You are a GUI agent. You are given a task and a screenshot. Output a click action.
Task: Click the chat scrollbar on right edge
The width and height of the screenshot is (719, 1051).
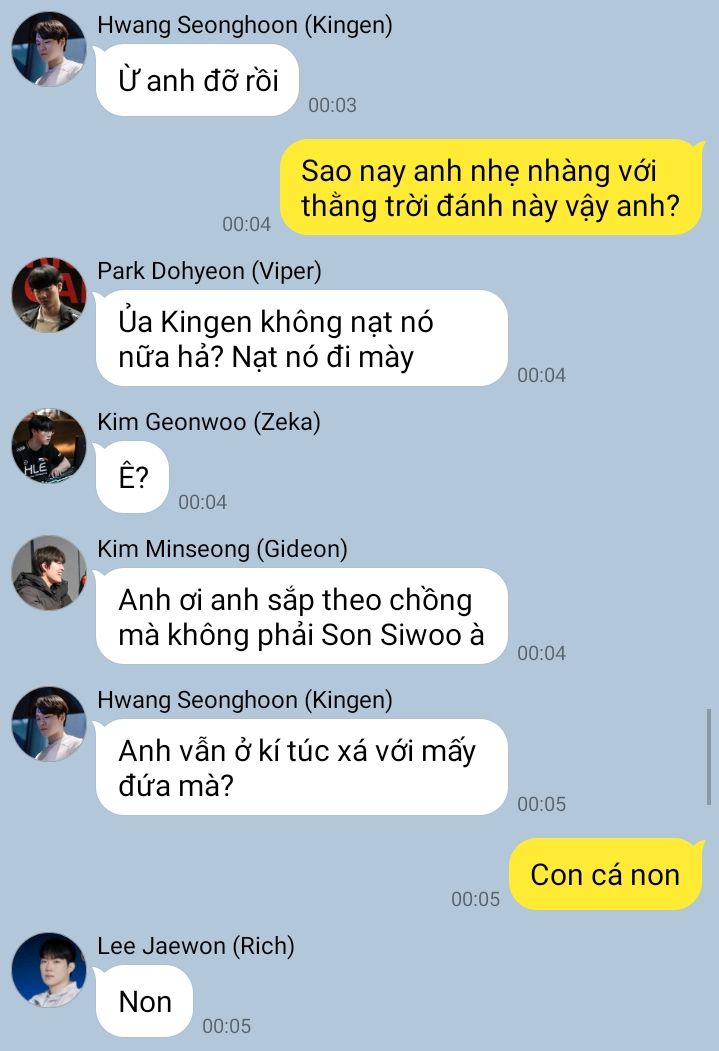(x=709, y=756)
